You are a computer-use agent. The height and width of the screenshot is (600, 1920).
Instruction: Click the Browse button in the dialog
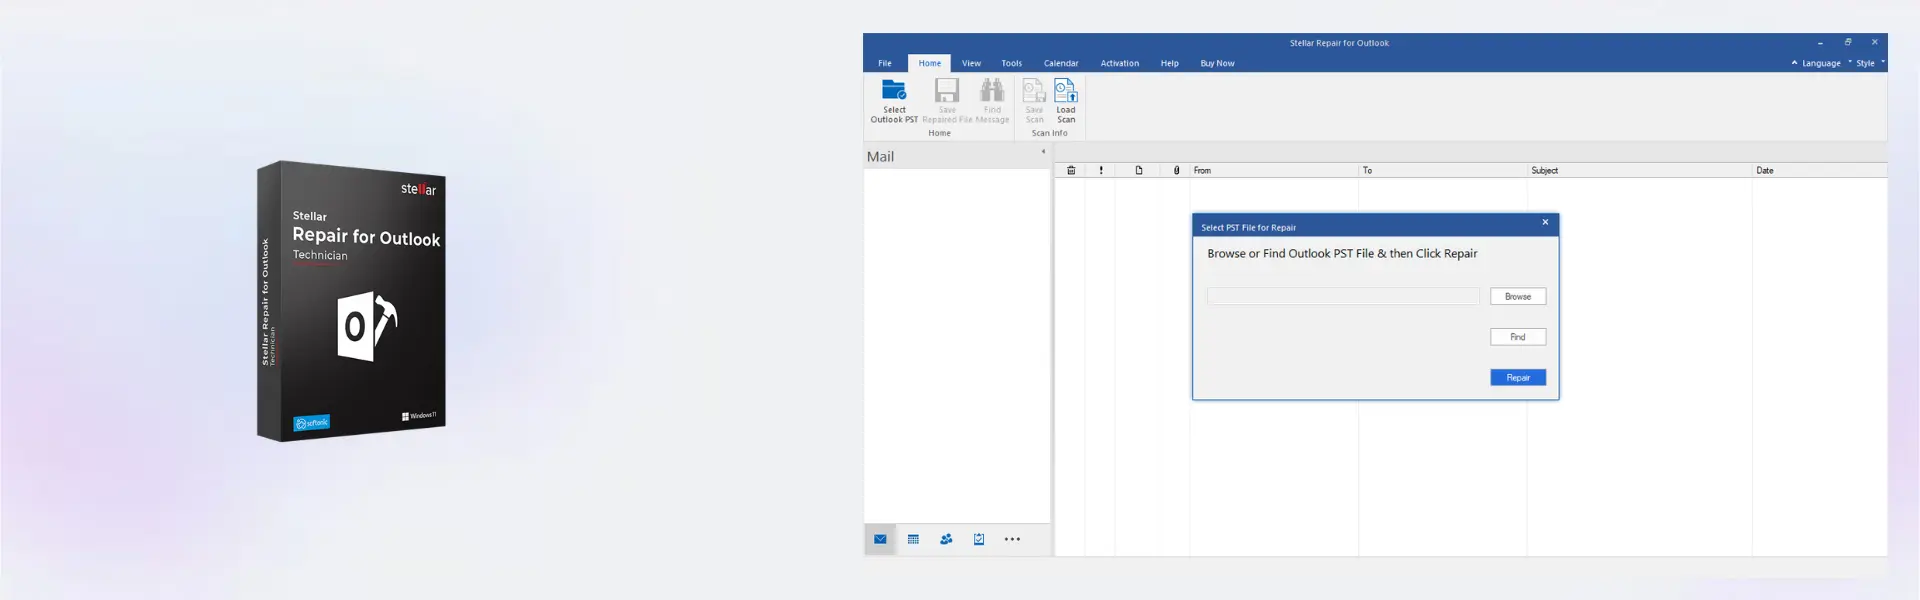[1518, 296]
